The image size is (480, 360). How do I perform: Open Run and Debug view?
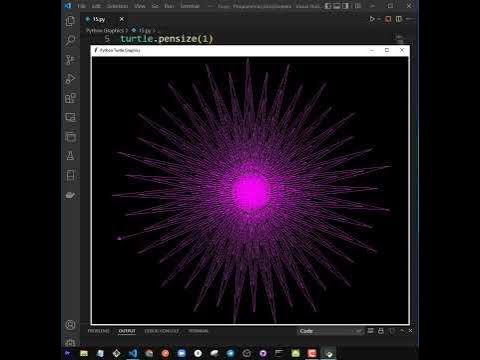70,79
